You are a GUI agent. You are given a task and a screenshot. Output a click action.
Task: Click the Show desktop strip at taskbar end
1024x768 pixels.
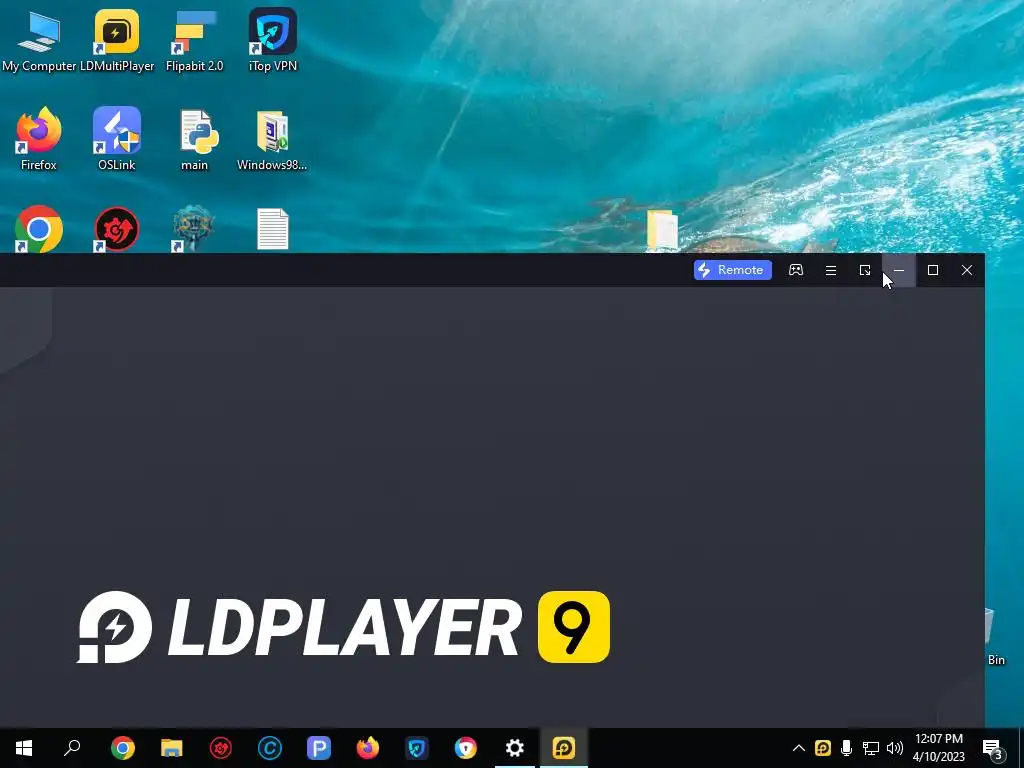[x=1021, y=748]
